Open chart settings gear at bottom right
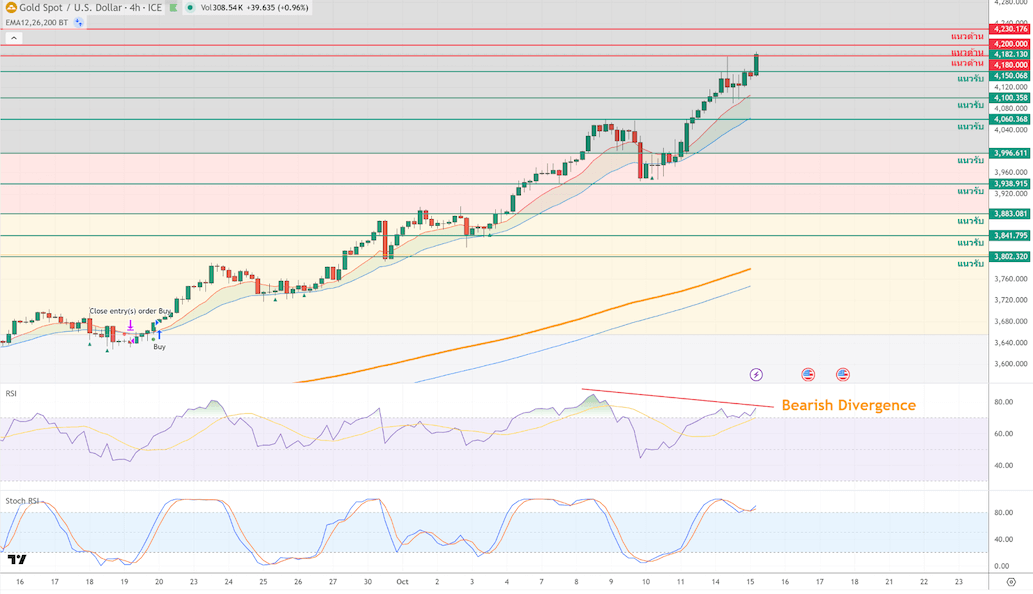This screenshot has height=594, width=1033. (x=1010, y=581)
